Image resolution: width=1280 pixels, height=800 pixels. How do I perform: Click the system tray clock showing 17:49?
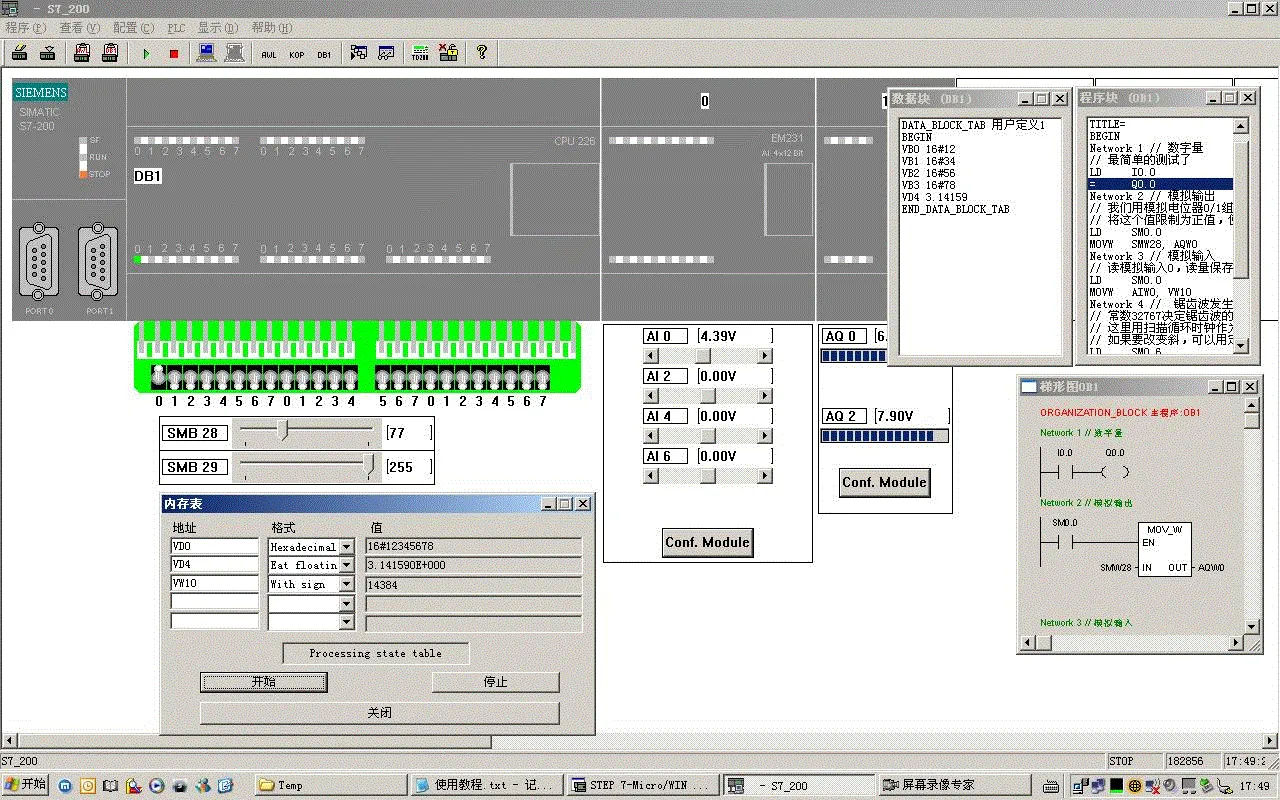coord(1254,786)
